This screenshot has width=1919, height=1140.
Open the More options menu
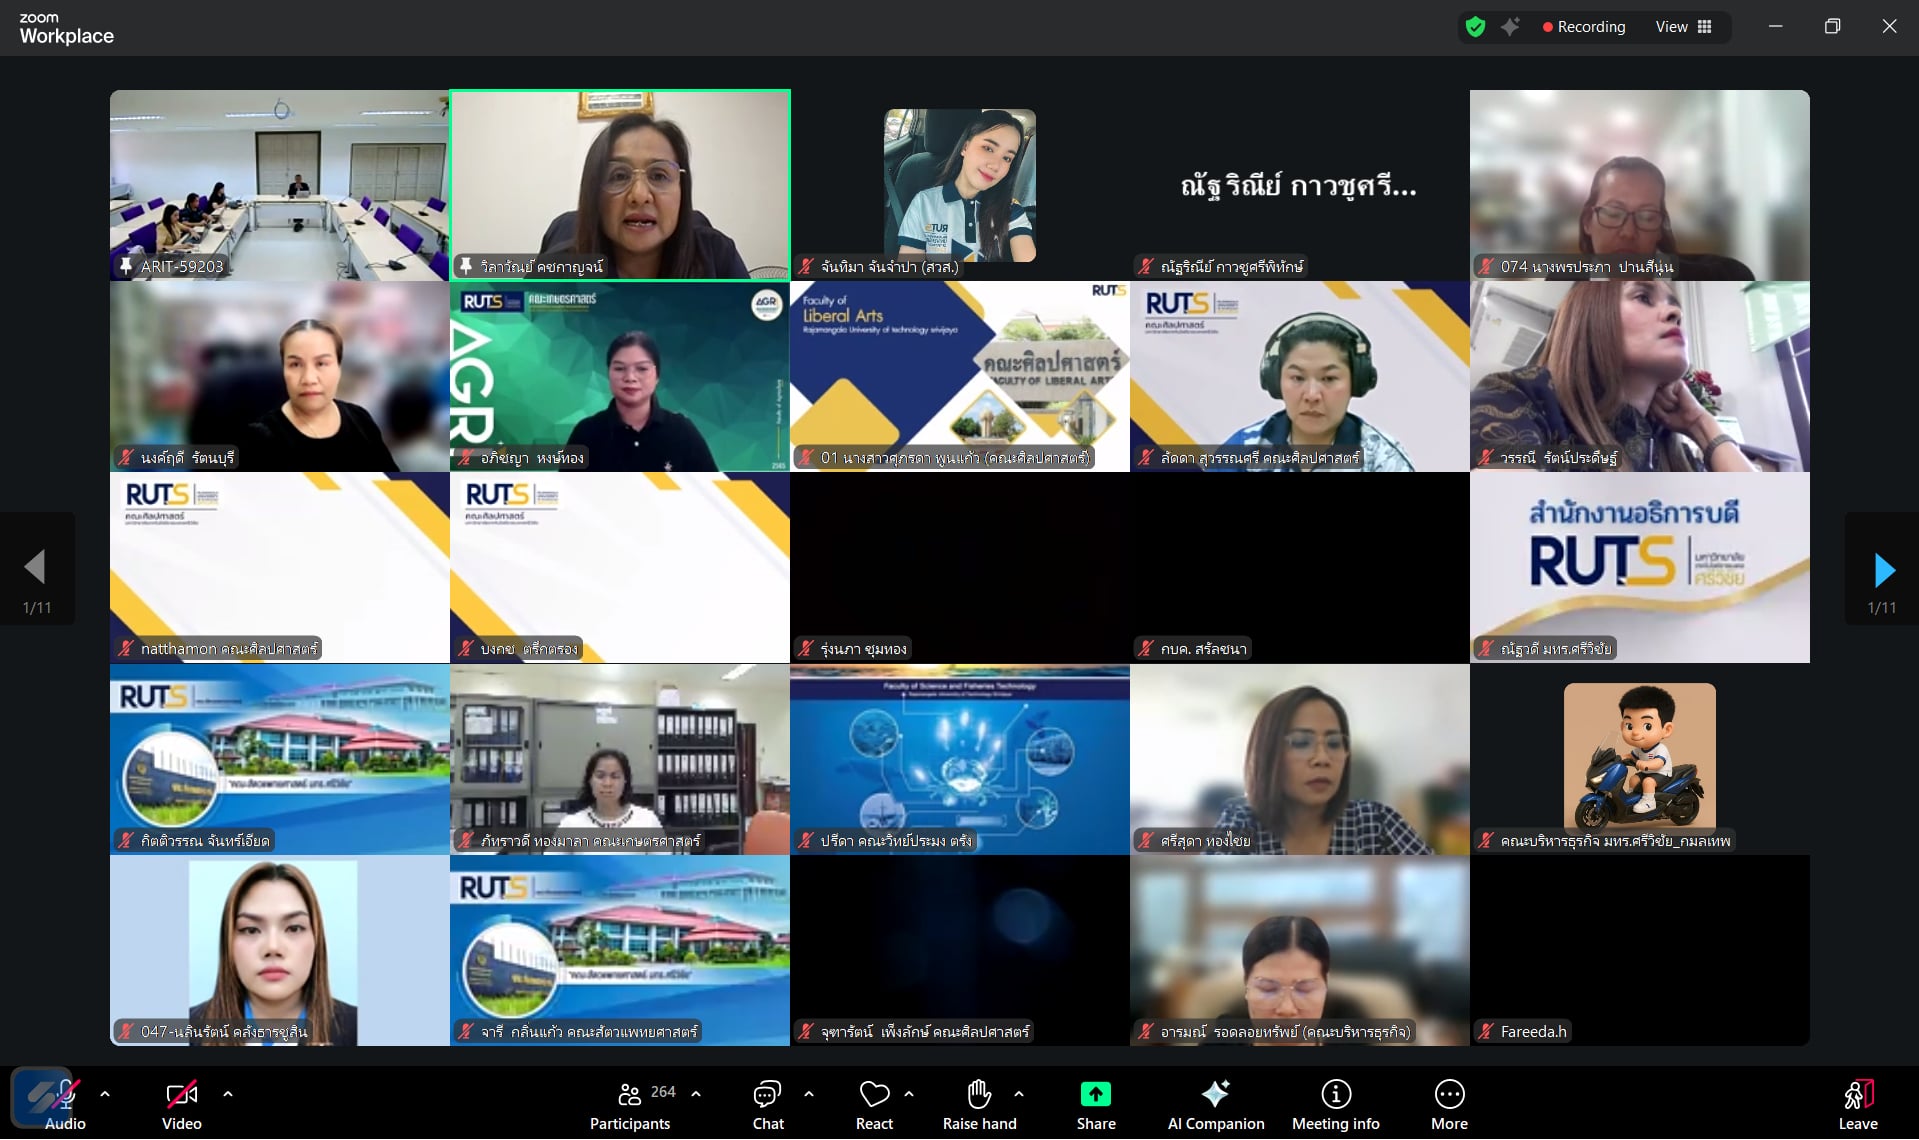tap(1449, 1103)
